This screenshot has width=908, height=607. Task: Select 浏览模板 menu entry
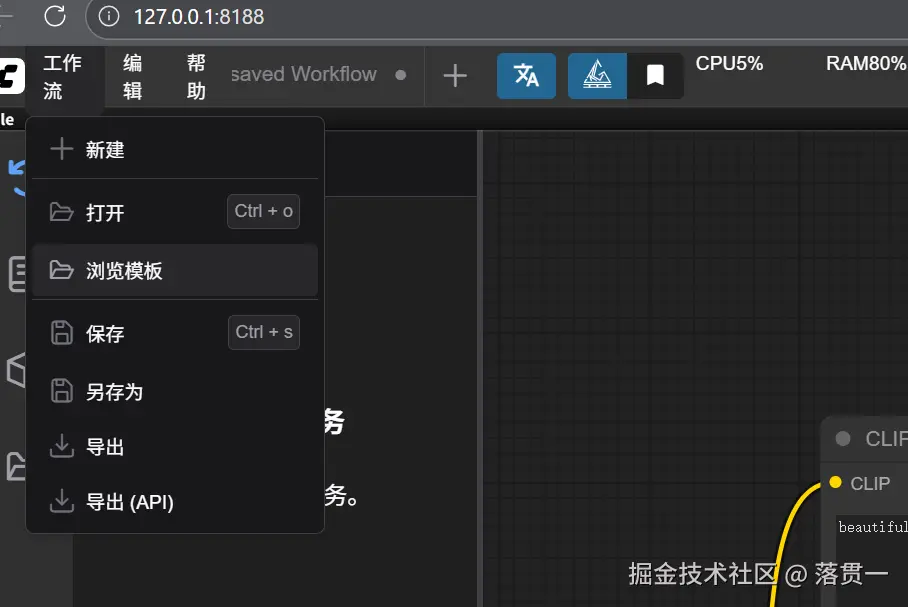tap(175, 270)
